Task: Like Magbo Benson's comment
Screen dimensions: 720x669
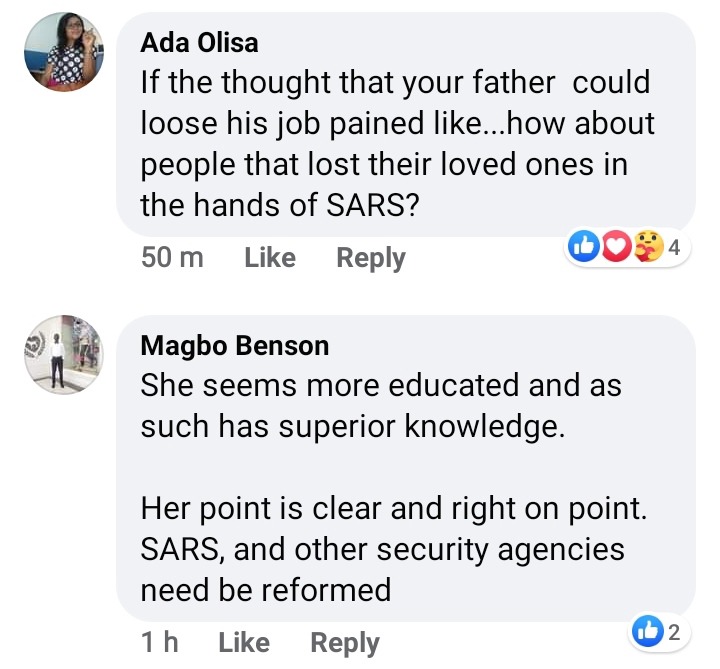Action: coord(244,643)
